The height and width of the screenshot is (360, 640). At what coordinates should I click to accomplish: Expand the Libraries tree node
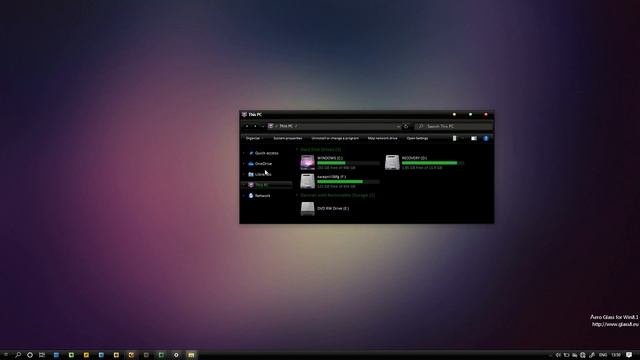pyautogui.click(x=244, y=174)
